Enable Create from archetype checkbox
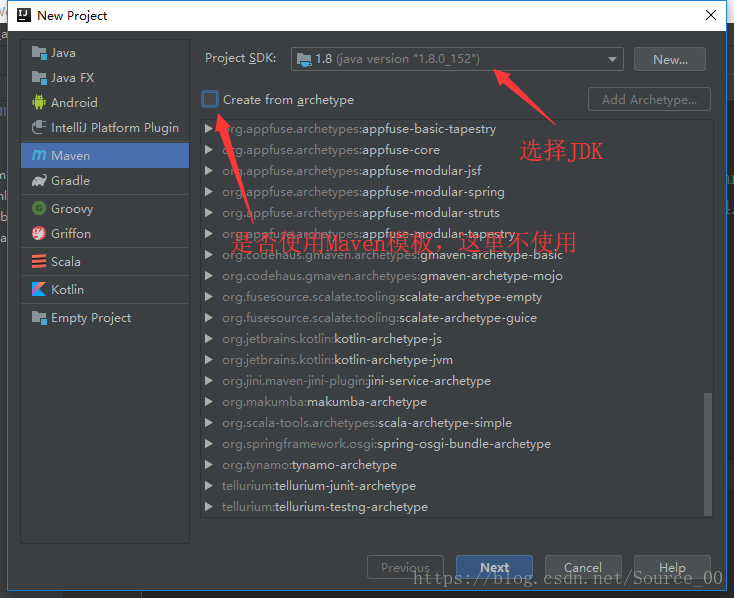This screenshot has height=598, width=734. [210, 99]
